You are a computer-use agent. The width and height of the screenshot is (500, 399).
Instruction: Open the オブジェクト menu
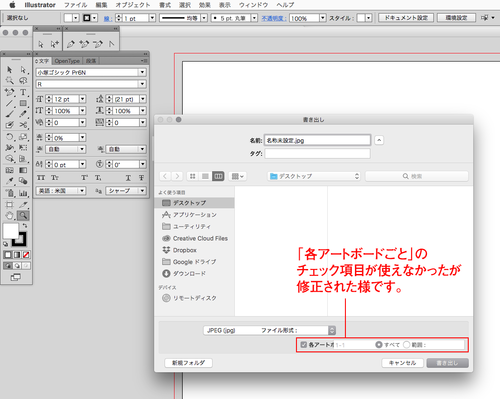[133, 5]
